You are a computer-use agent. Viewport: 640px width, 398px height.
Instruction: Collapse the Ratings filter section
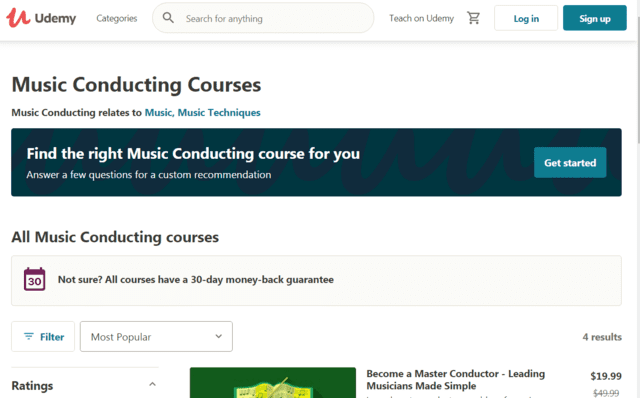point(152,385)
